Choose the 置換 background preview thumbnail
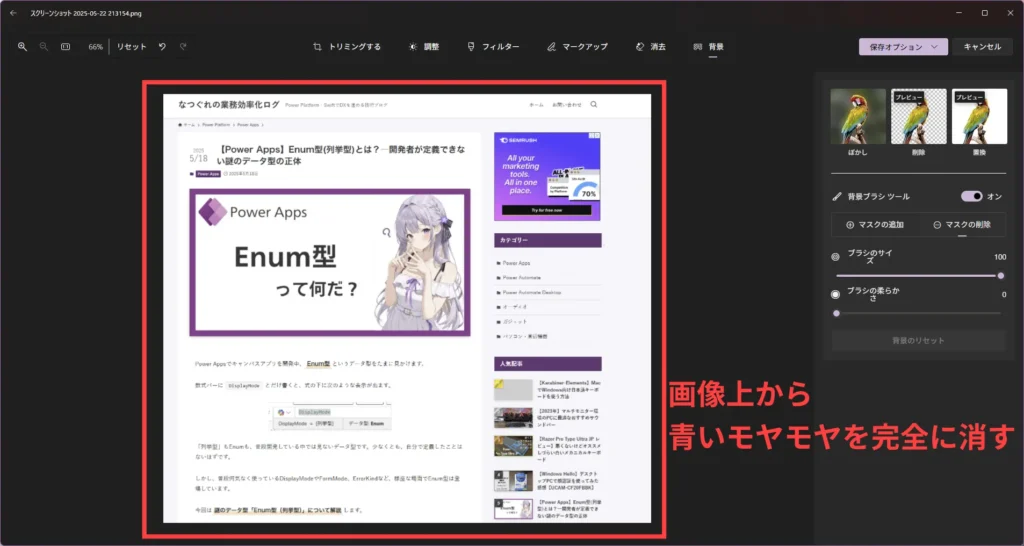The image size is (1024, 546). [x=980, y=116]
